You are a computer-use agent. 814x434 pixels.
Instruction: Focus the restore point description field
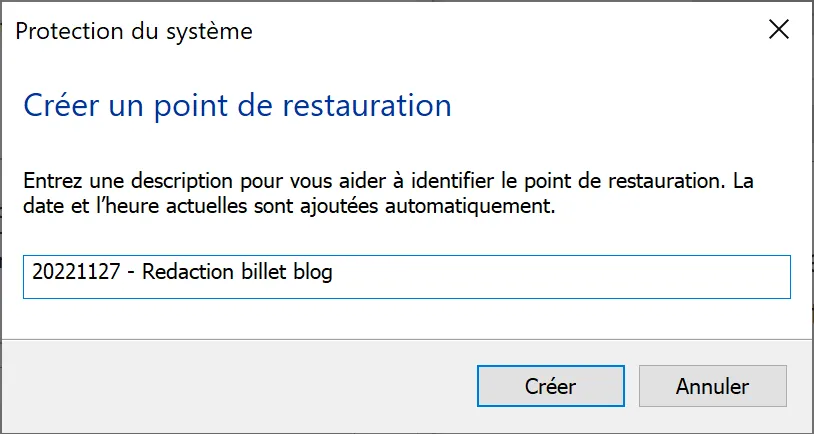[406, 277]
